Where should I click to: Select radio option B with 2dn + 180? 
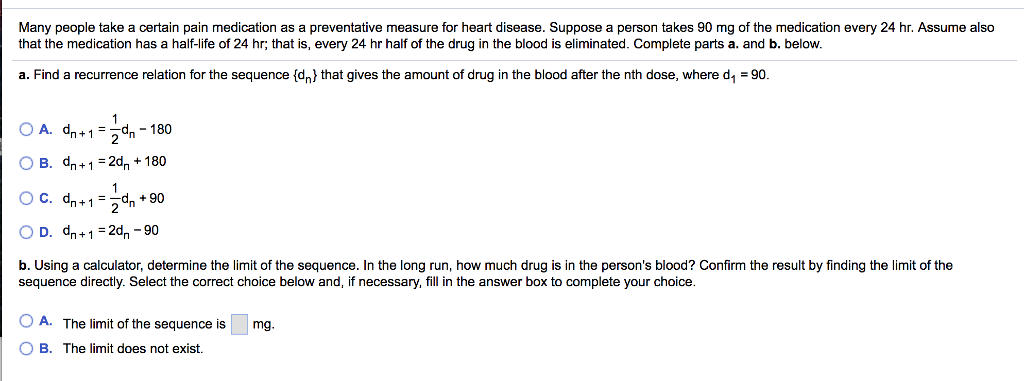point(26,163)
